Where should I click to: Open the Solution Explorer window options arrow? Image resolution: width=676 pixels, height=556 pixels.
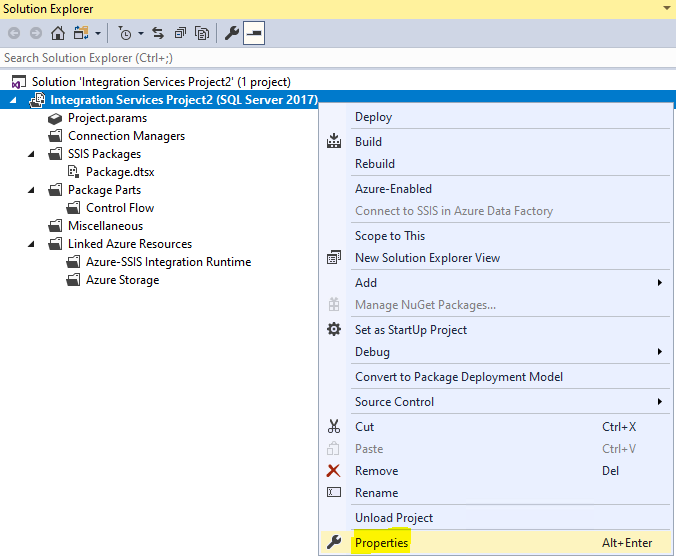667,8
